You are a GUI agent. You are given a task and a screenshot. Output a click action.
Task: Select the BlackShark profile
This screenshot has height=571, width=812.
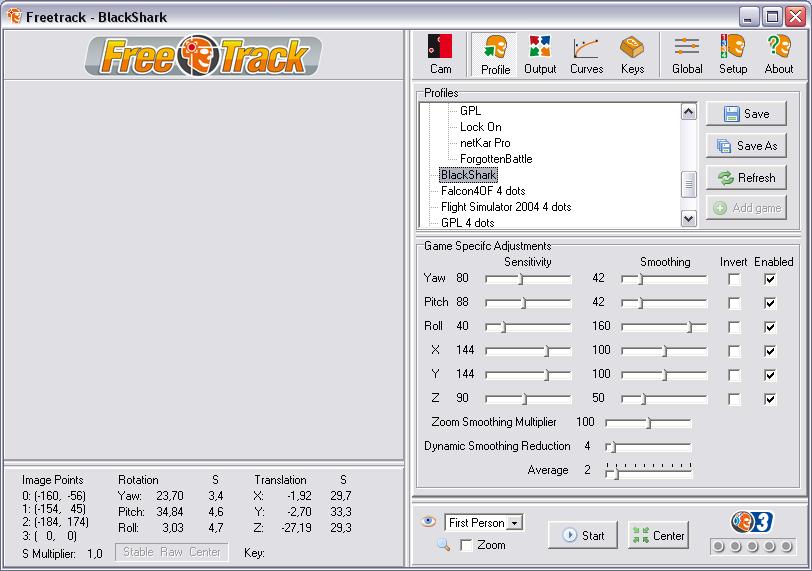tap(469, 175)
